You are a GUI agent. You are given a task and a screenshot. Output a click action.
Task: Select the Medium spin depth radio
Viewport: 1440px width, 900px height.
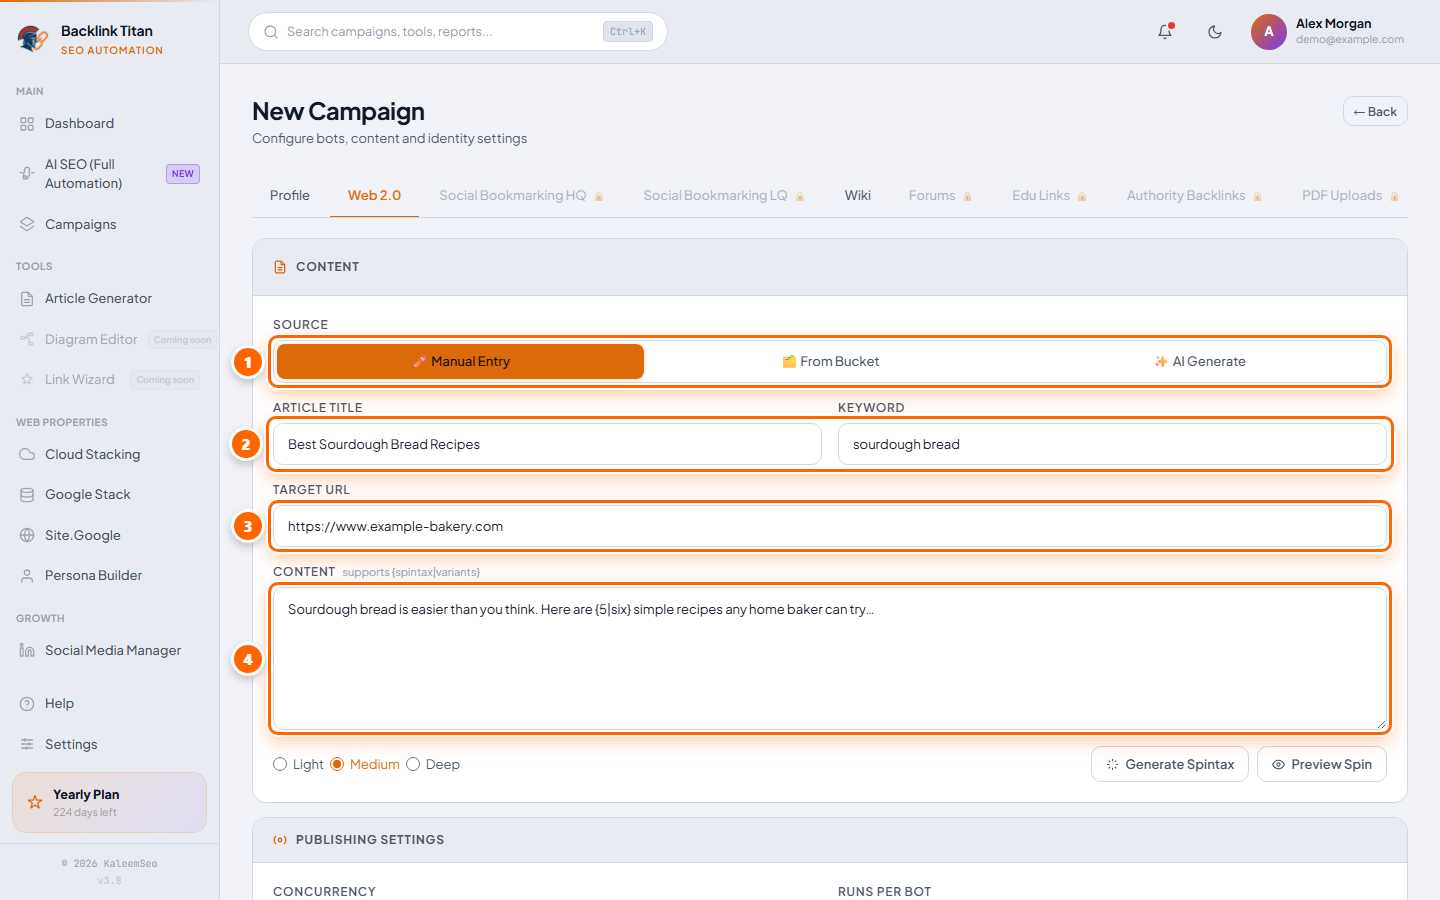coord(337,764)
